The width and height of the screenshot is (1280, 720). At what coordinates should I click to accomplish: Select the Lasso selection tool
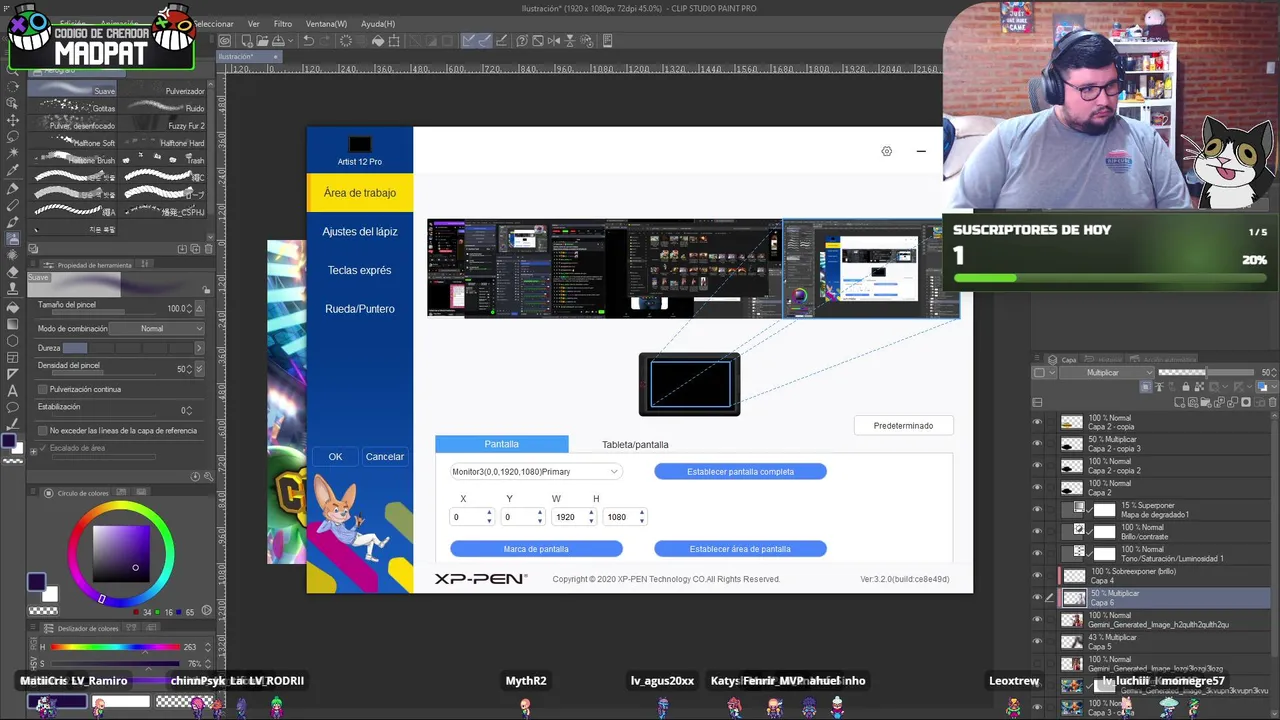click(12, 136)
